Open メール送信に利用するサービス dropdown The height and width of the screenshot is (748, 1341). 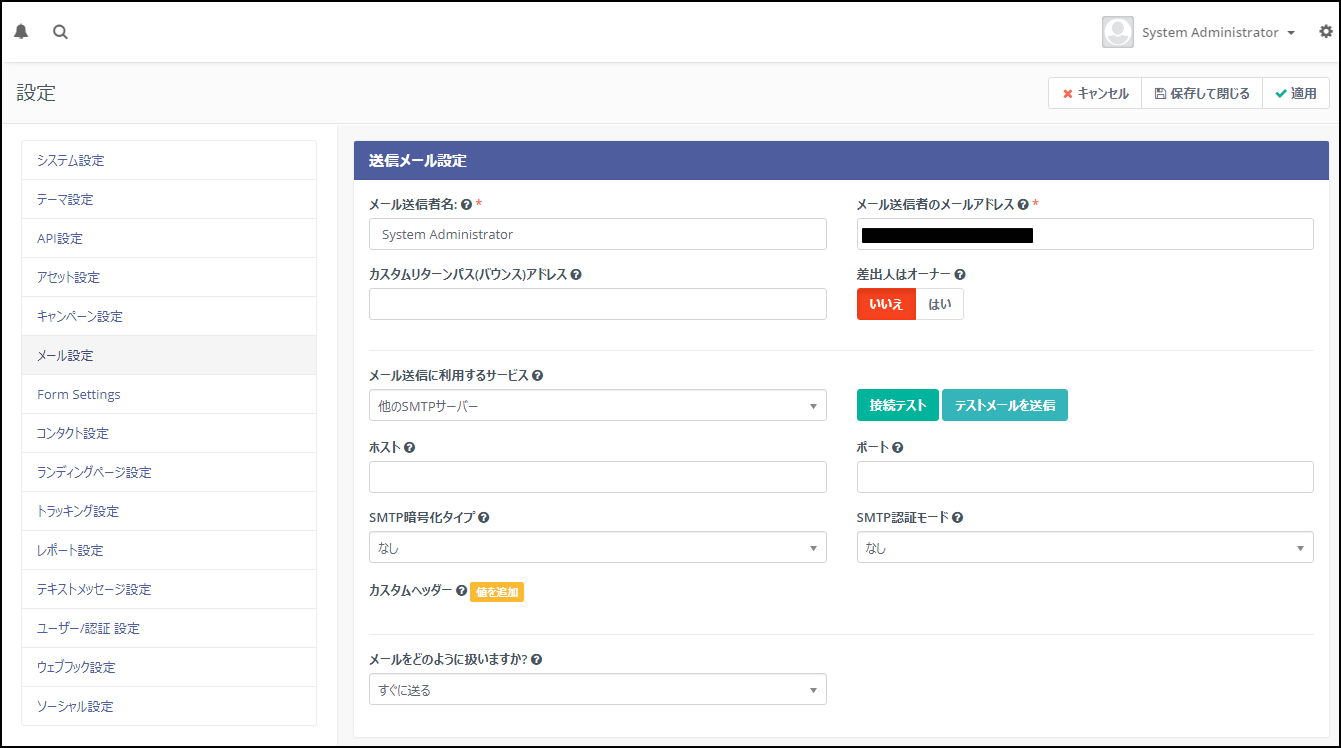click(x=597, y=406)
